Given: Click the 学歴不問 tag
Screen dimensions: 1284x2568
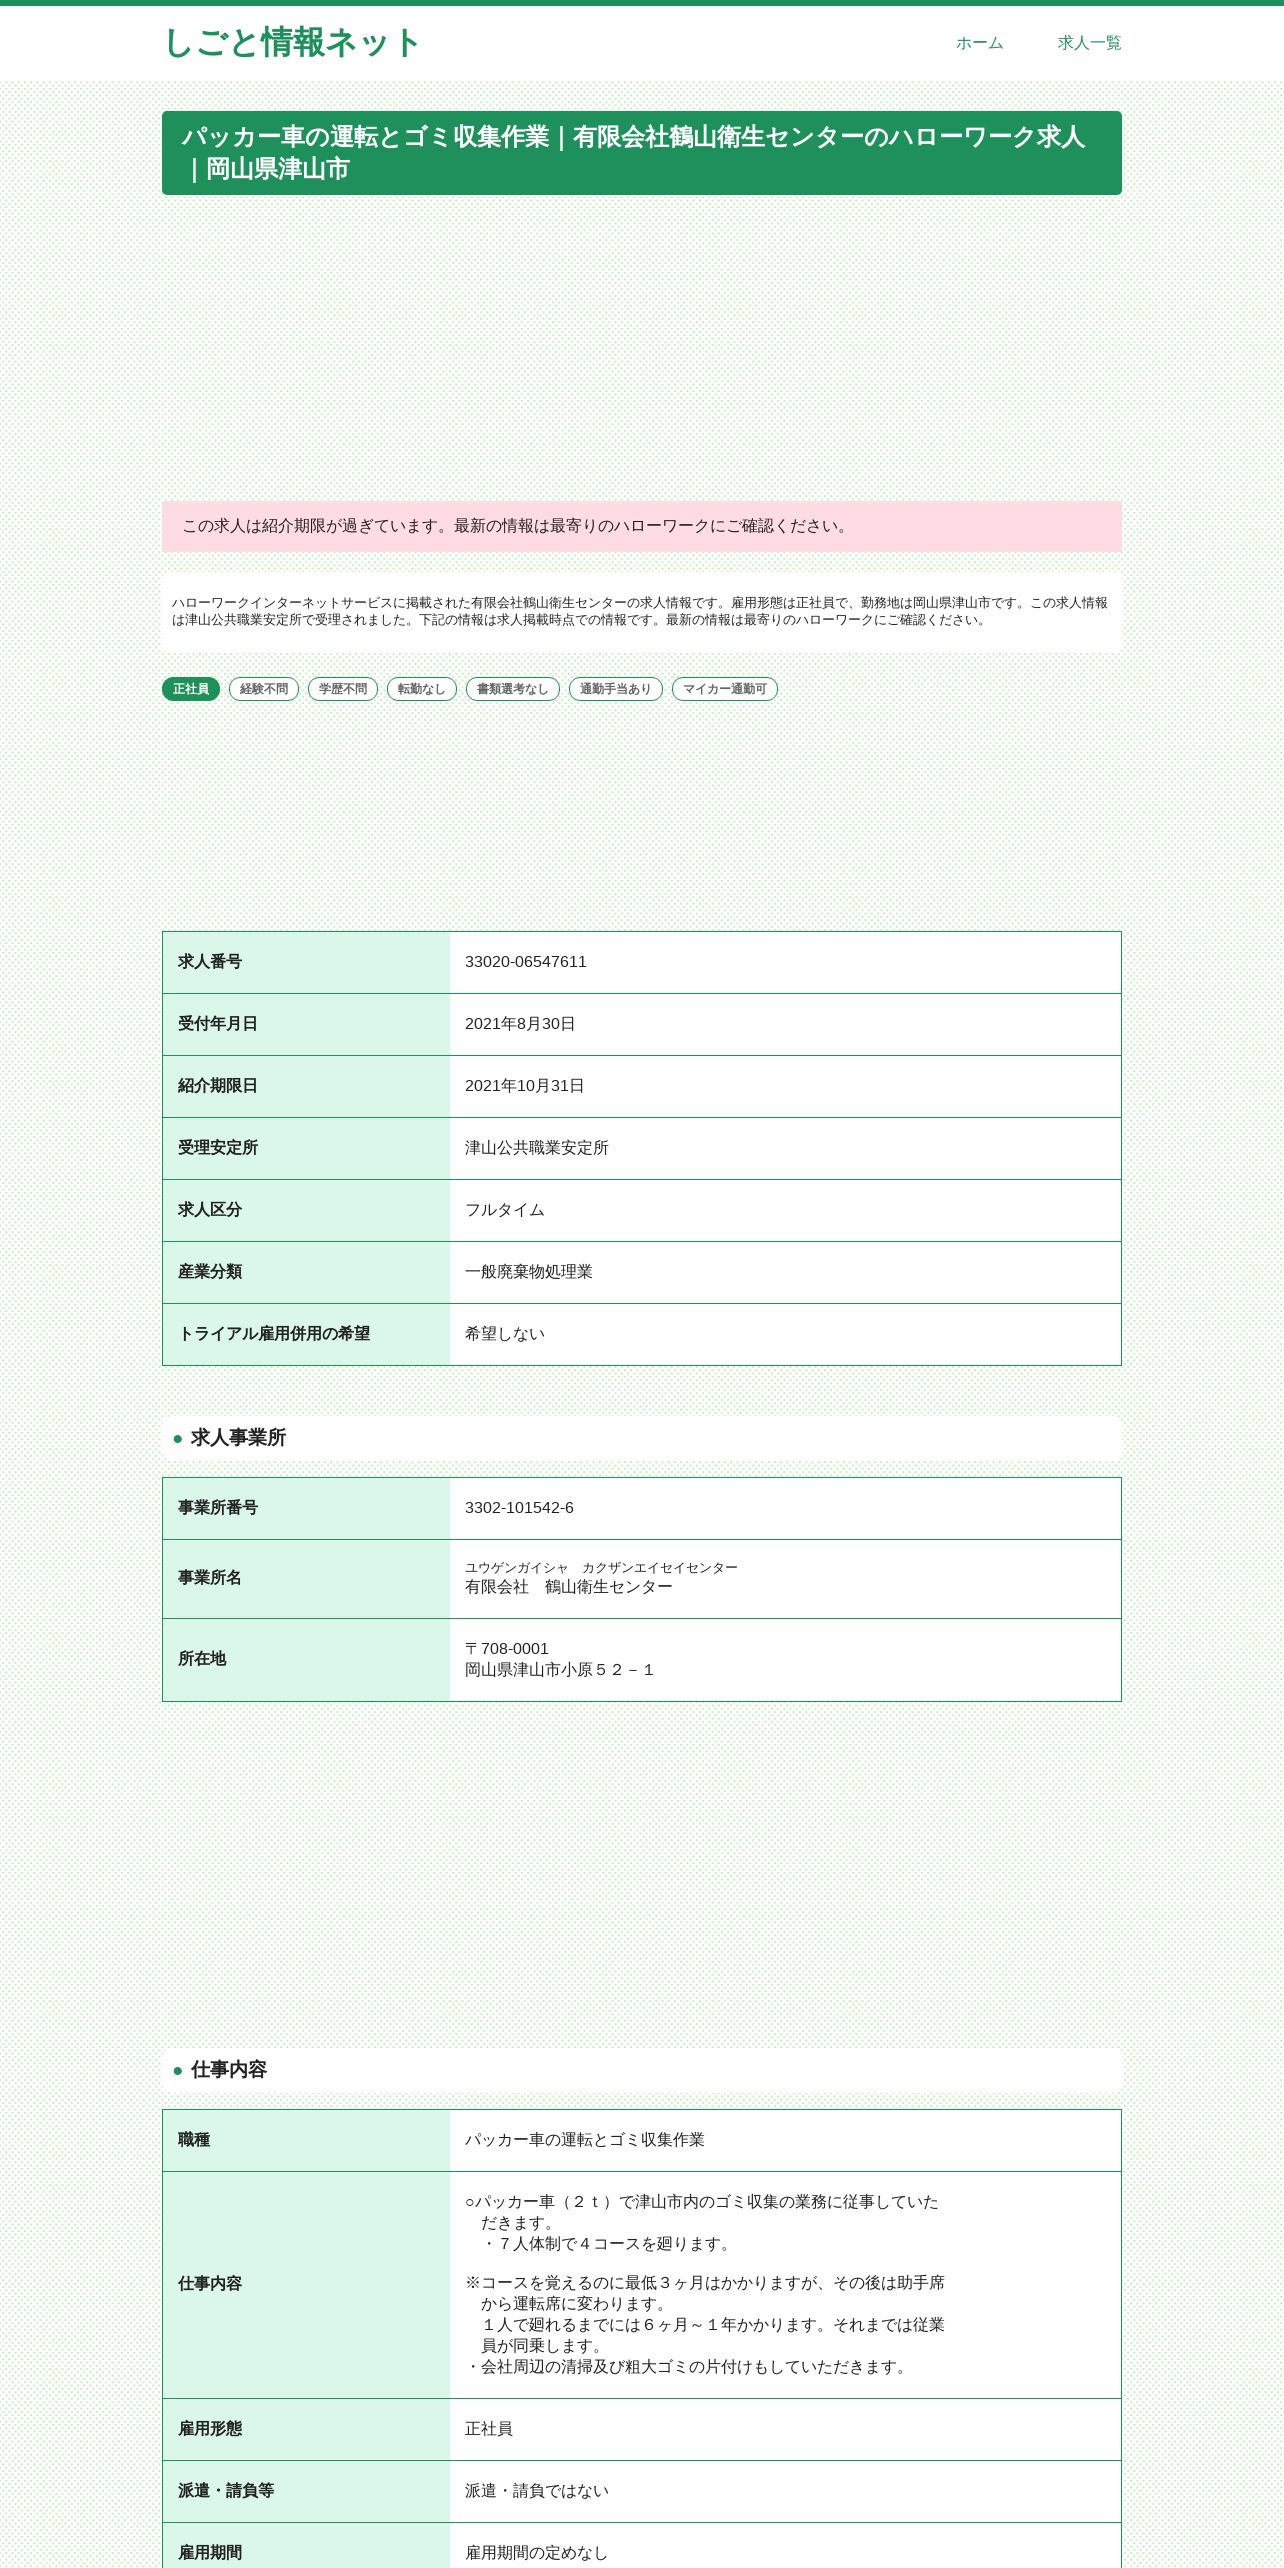Looking at the screenshot, I should click(x=343, y=689).
